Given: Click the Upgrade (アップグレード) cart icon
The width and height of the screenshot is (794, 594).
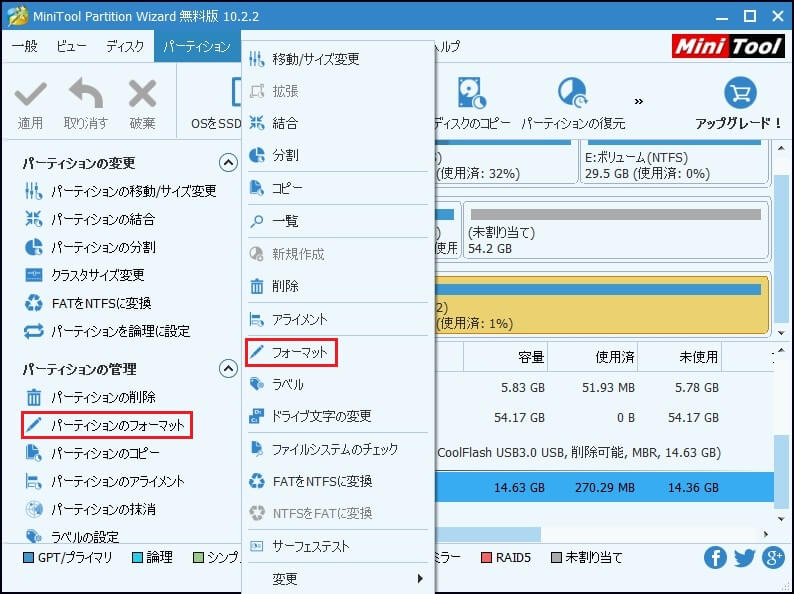Looking at the screenshot, I should pos(740,93).
